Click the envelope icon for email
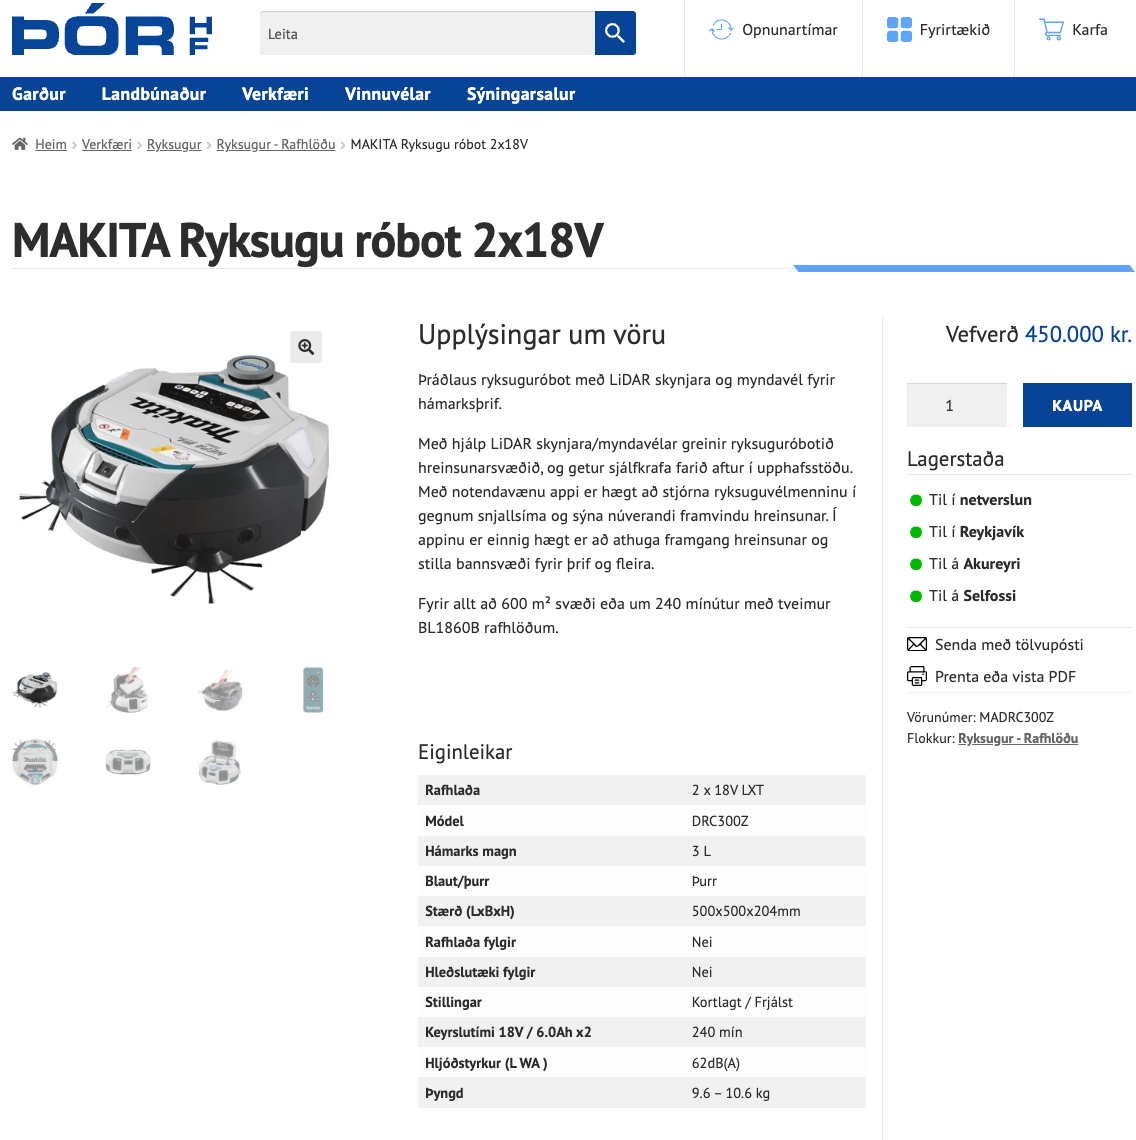This screenshot has height=1140, width=1136. pyautogui.click(x=916, y=644)
